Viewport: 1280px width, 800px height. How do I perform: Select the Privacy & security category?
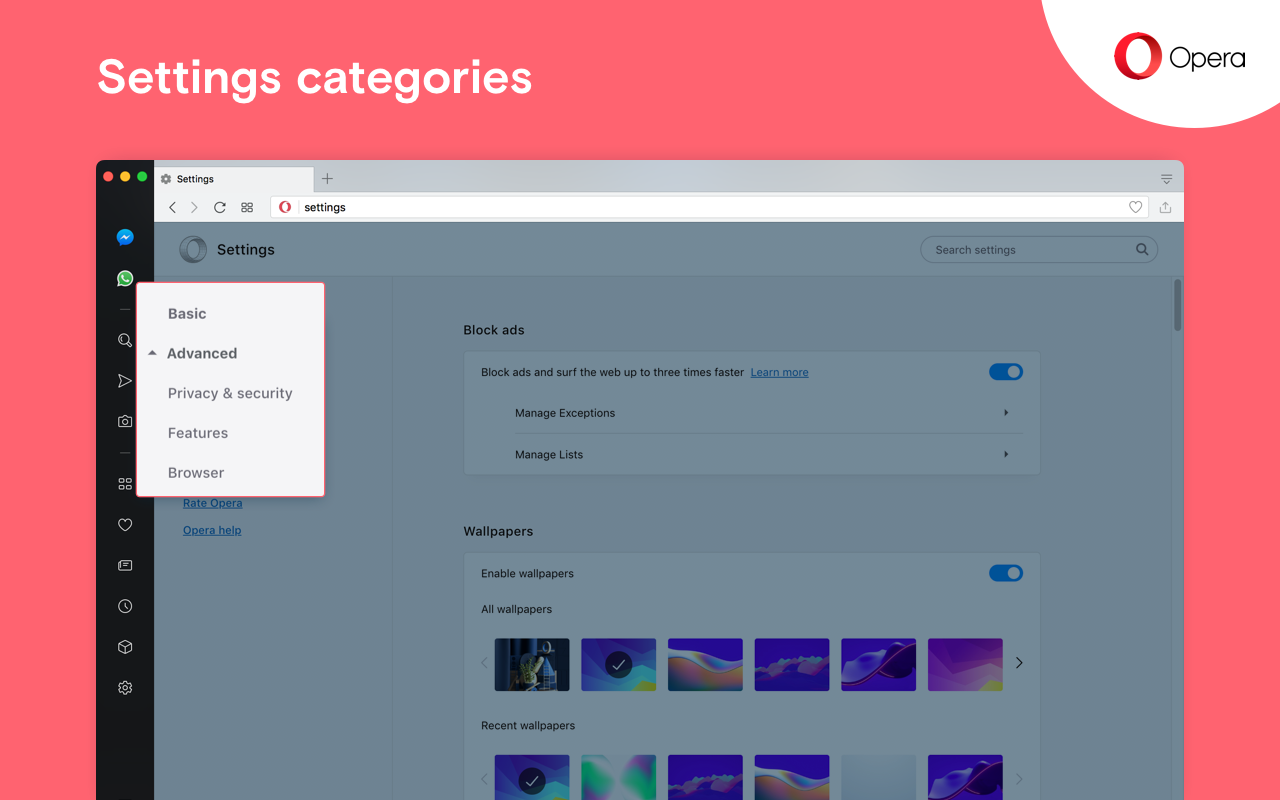[229, 392]
